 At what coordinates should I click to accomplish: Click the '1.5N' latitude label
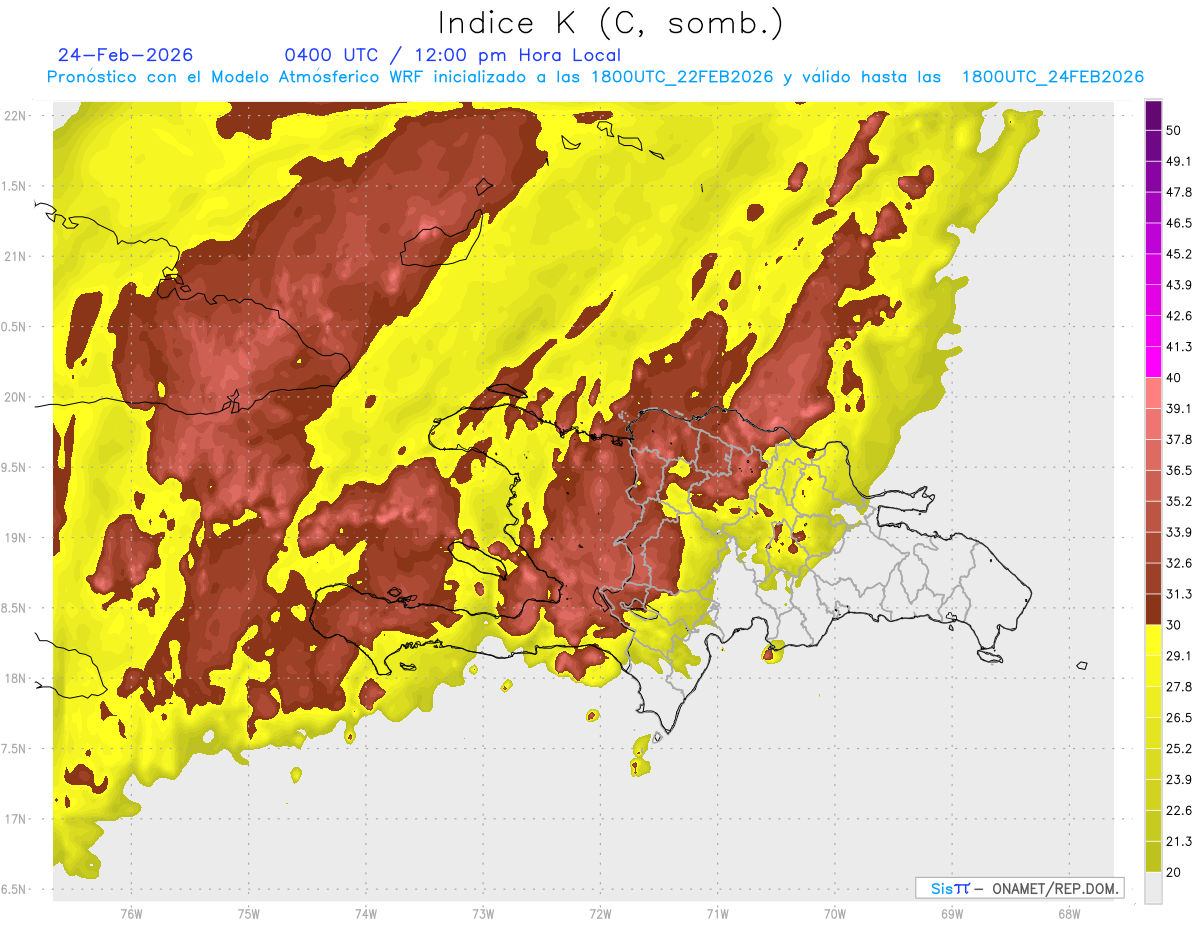pyautogui.click(x=14, y=186)
